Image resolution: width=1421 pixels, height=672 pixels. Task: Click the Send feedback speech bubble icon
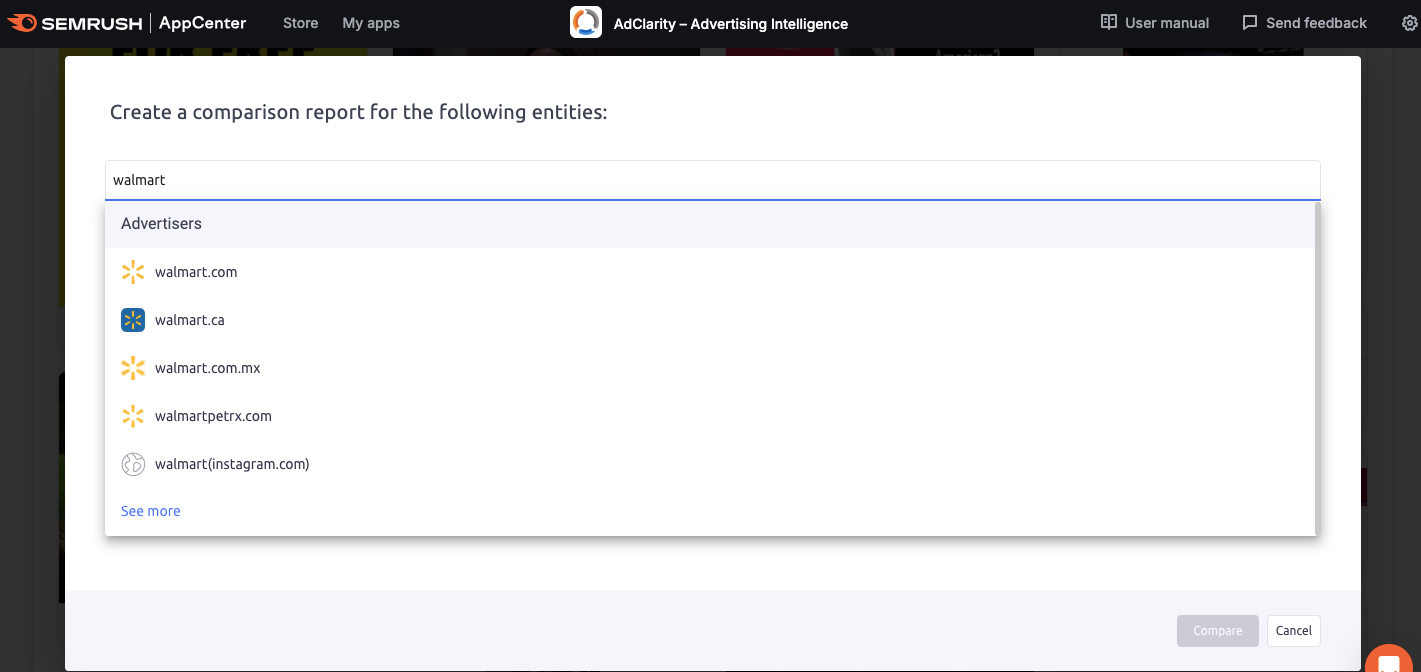click(x=1248, y=22)
